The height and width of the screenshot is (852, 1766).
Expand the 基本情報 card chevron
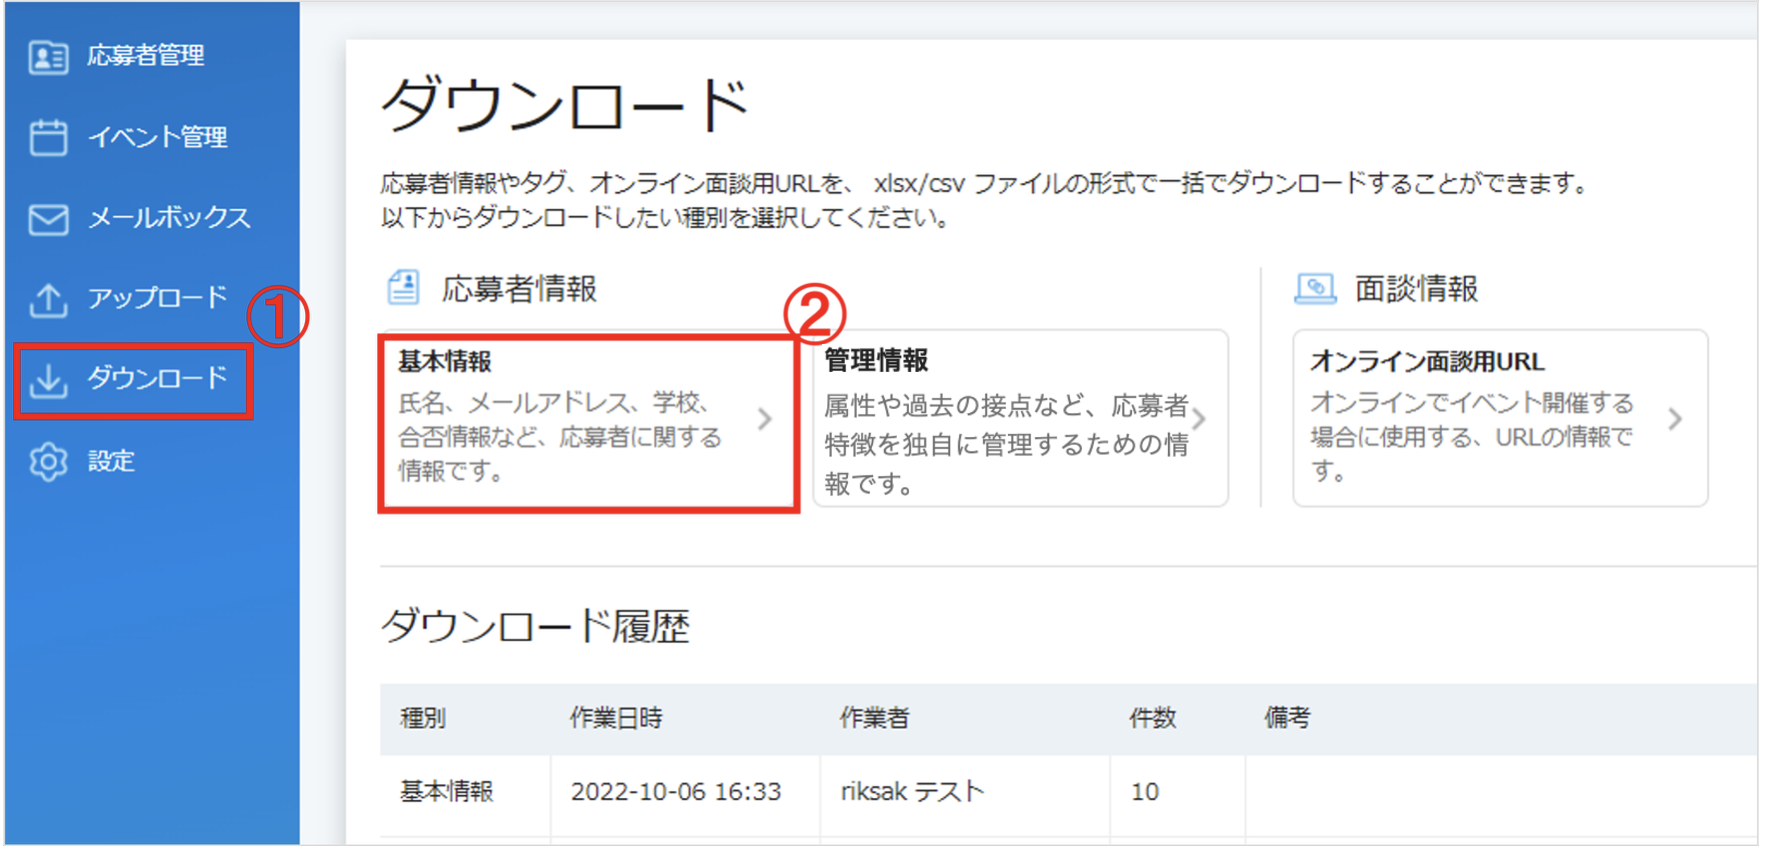[765, 419]
